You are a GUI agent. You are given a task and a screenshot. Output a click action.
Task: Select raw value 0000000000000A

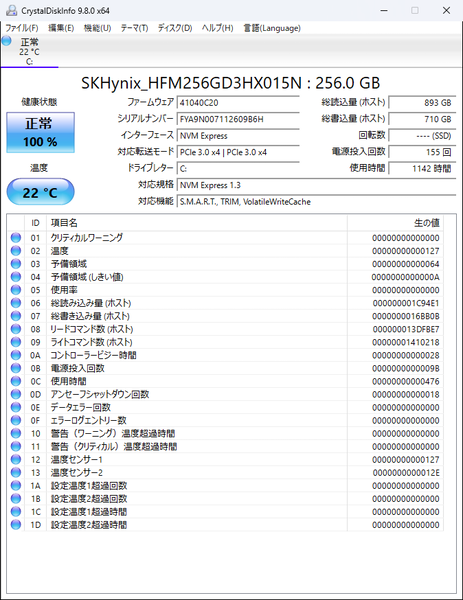pos(406,277)
